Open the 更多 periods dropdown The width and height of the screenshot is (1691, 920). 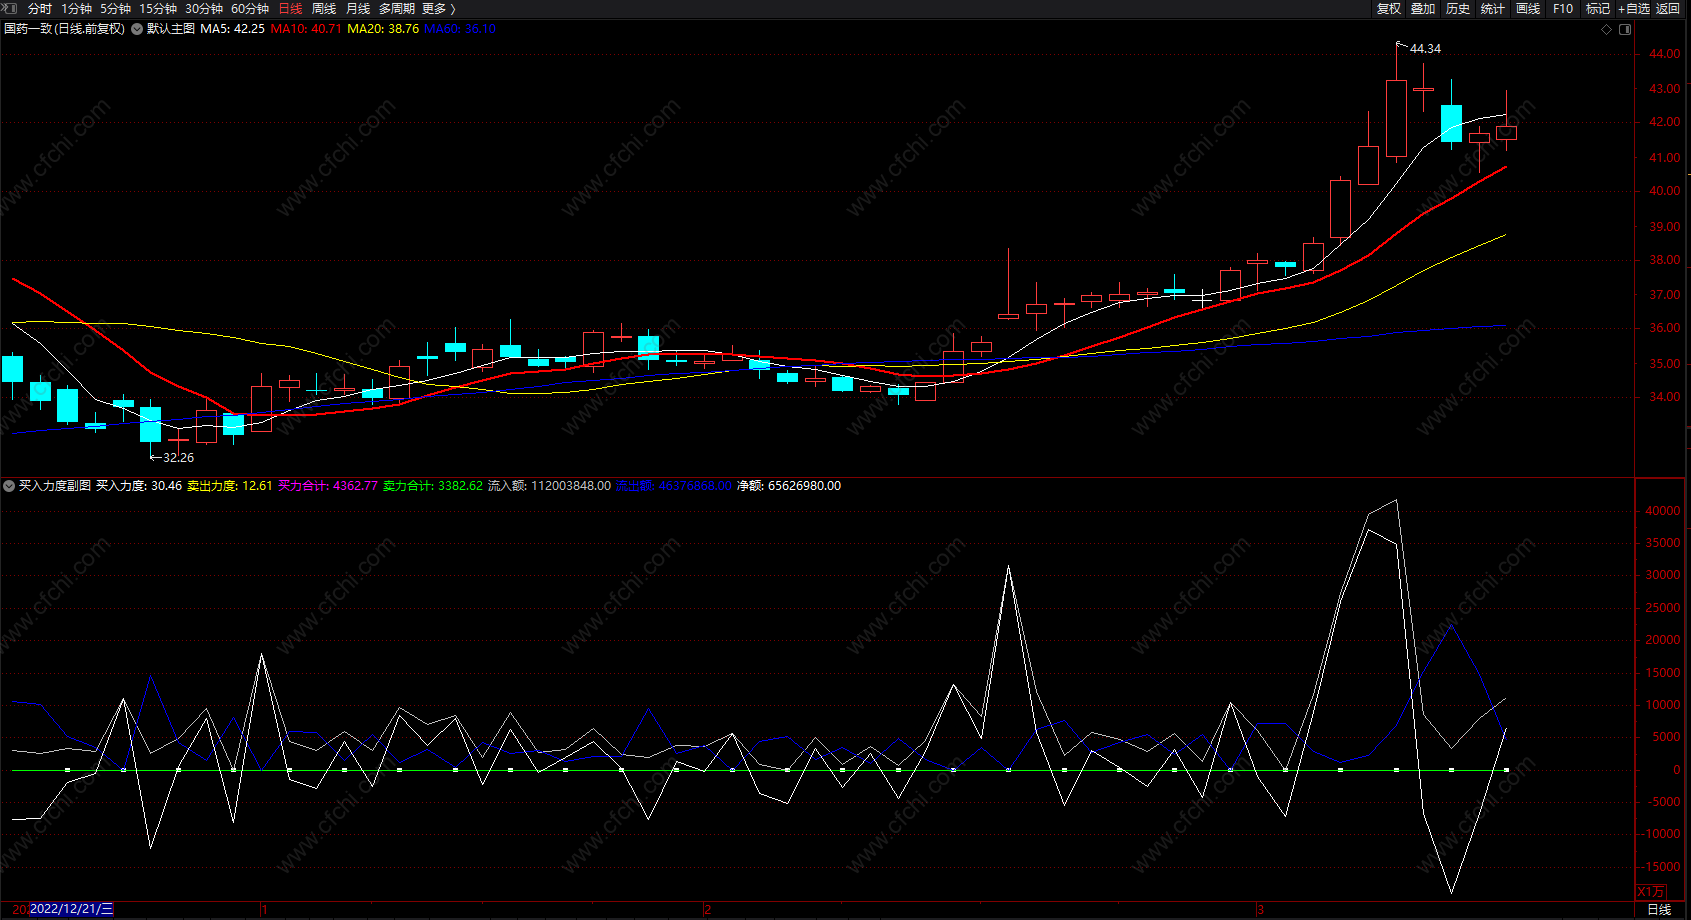(439, 8)
